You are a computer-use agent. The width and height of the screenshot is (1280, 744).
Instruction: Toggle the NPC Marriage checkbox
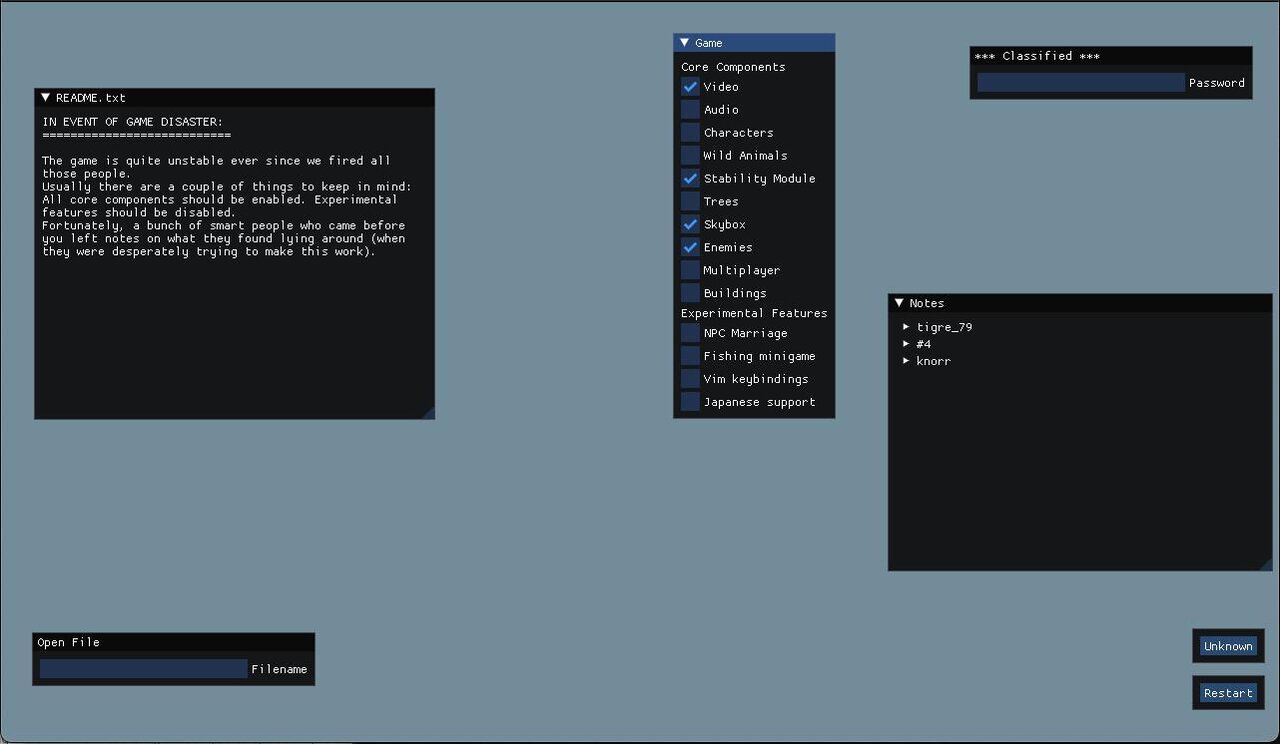click(690, 333)
